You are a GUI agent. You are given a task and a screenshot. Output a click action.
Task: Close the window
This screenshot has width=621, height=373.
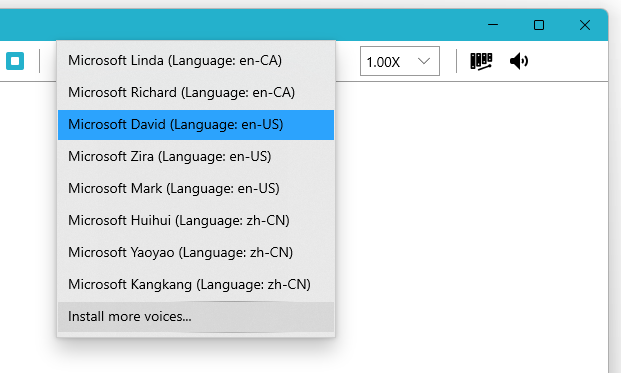click(x=585, y=25)
